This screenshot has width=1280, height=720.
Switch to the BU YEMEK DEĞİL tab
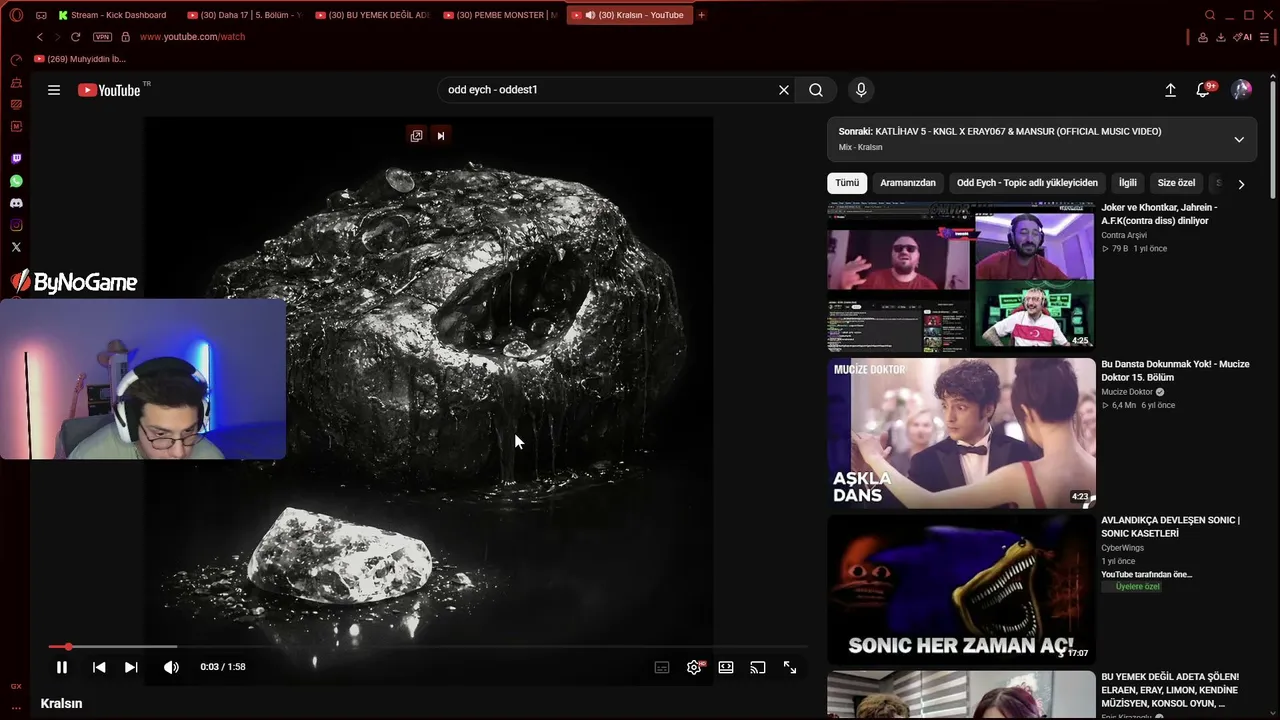click(x=373, y=15)
